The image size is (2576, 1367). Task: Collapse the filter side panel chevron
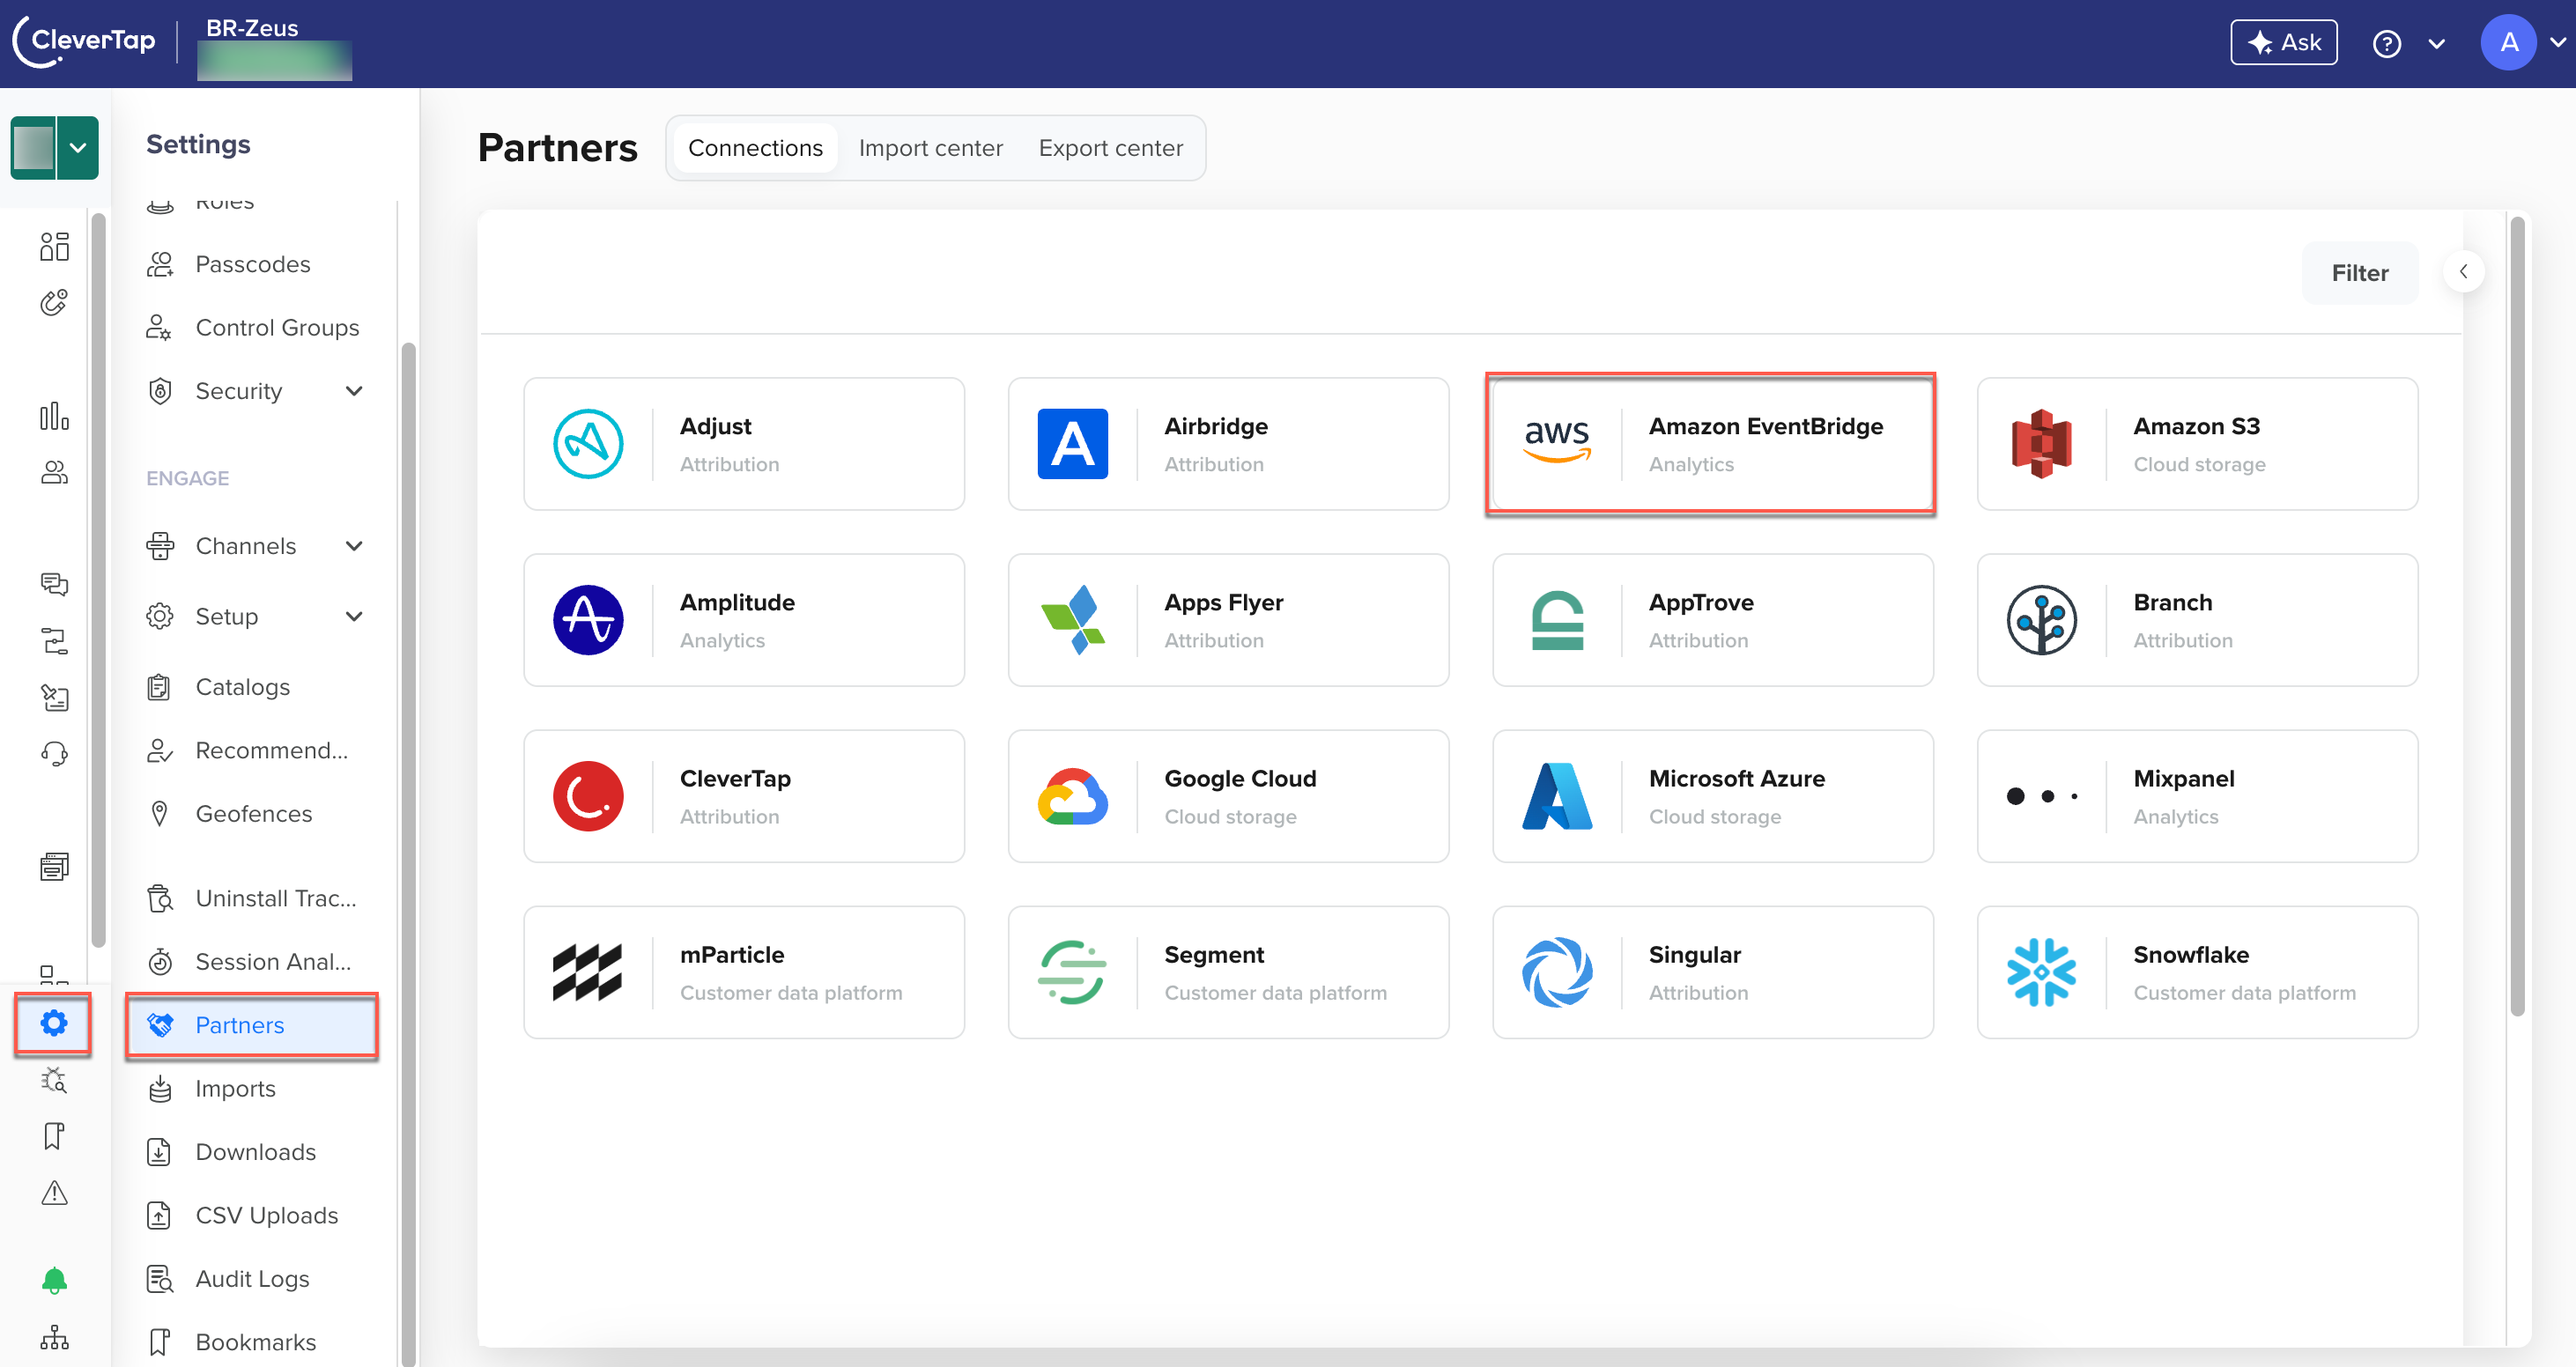coord(2463,271)
